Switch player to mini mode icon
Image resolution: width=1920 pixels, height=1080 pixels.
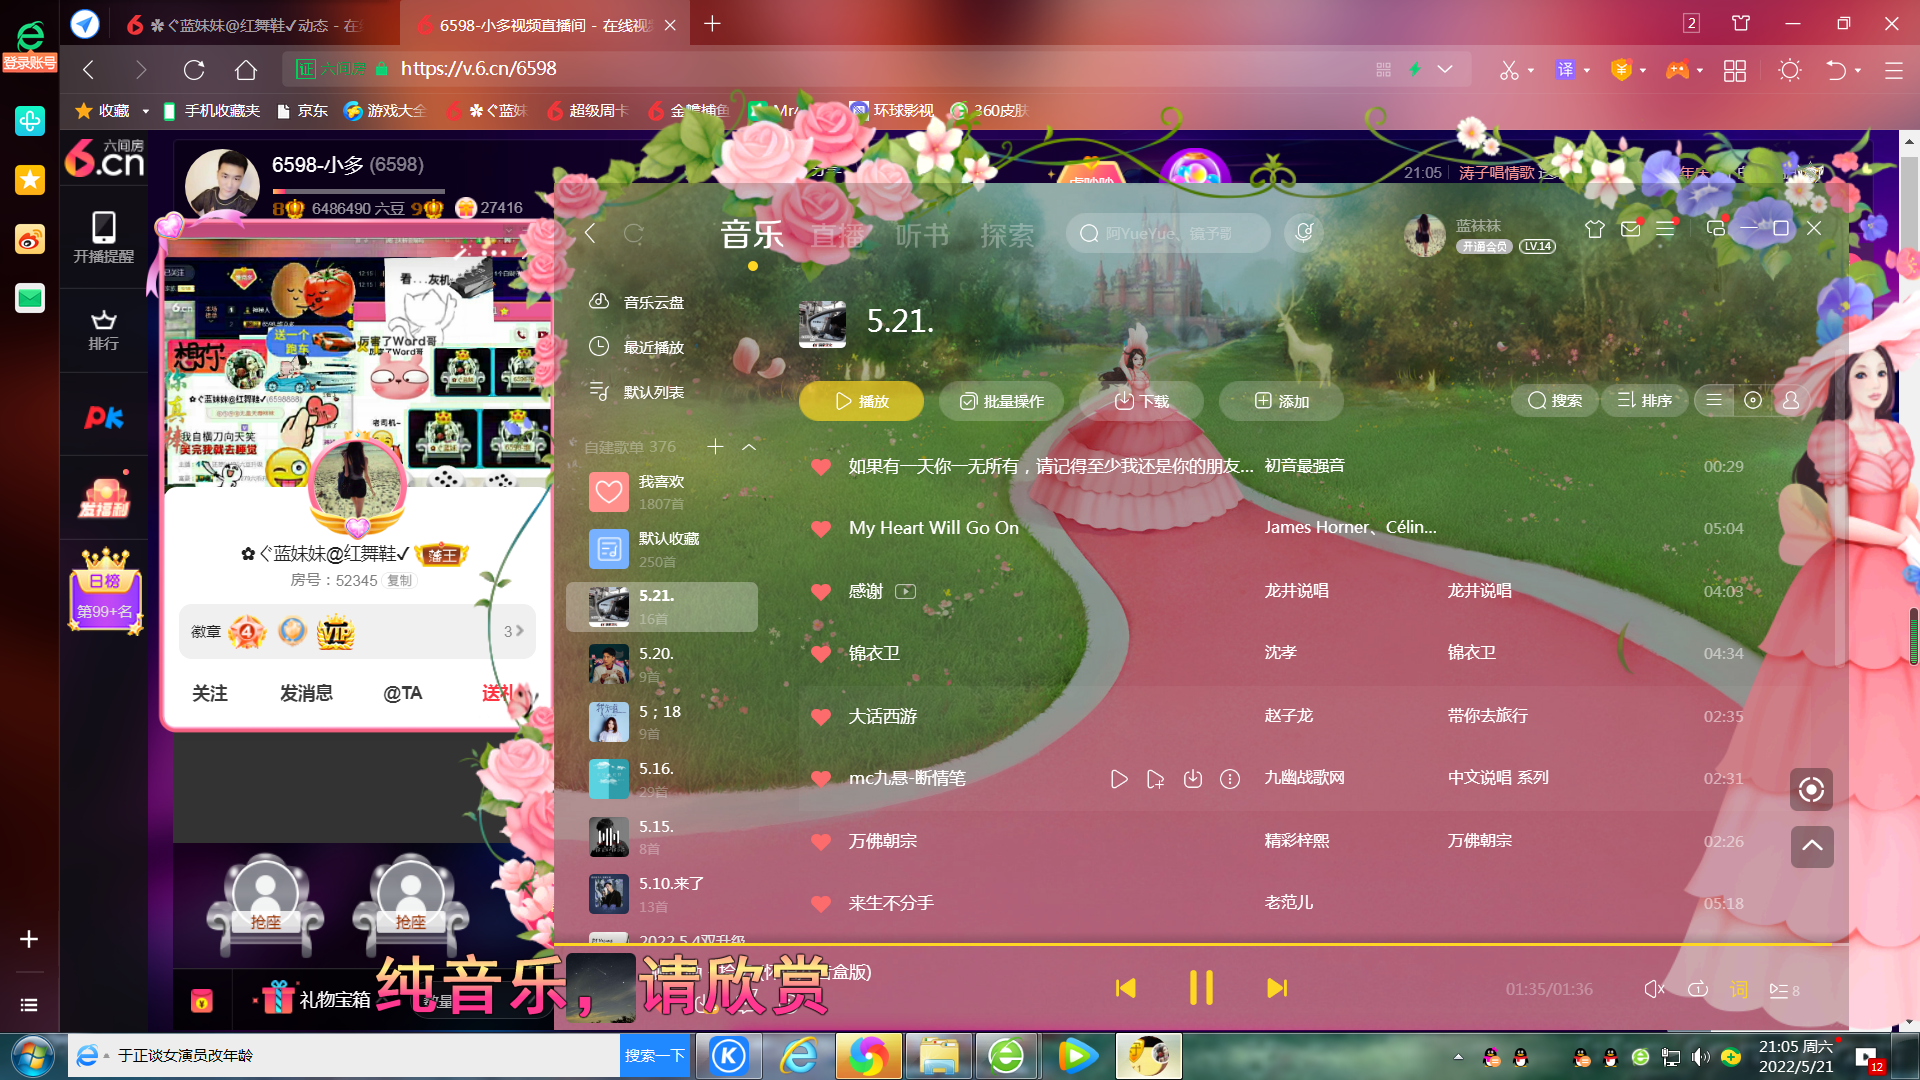[1715, 229]
